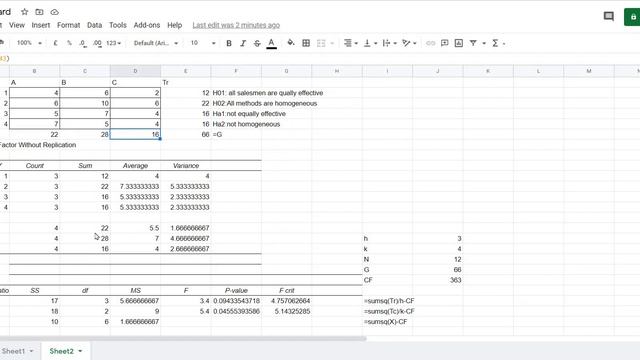Open the "Last edit was 2 minutes ago" link
The height and width of the screenshot is (360, 640).
236,25
